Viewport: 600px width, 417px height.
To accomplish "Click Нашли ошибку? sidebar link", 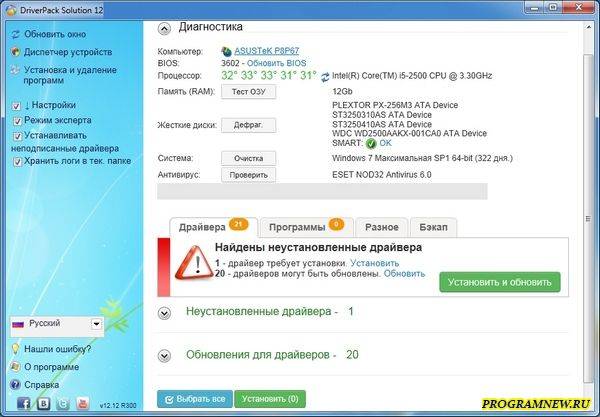I will click(58, 349).
